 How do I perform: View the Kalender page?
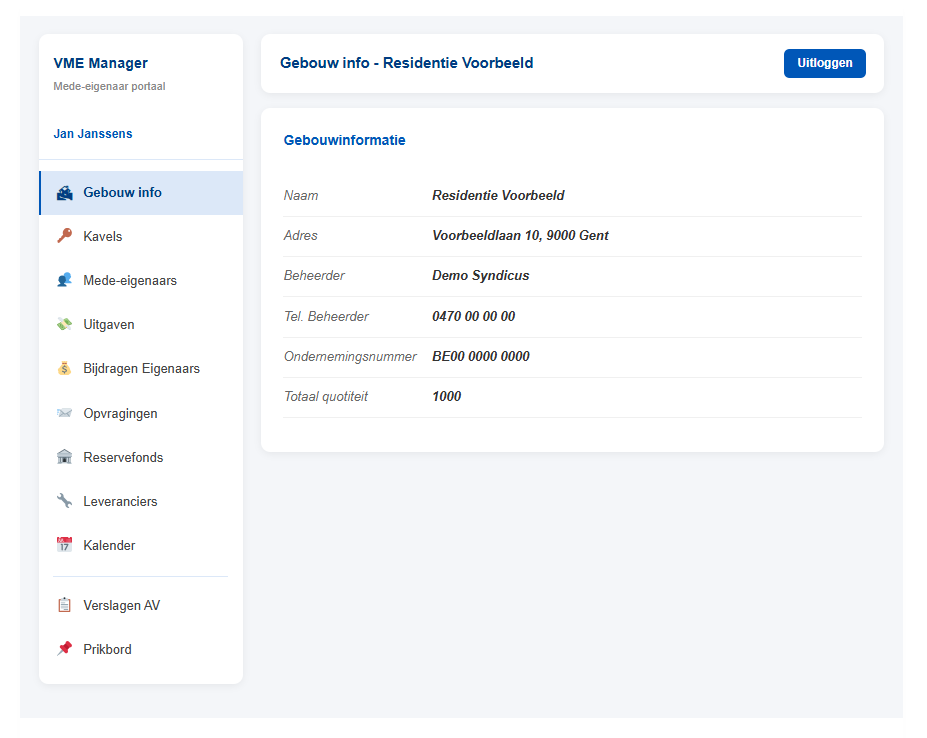[x=141, y=545]
